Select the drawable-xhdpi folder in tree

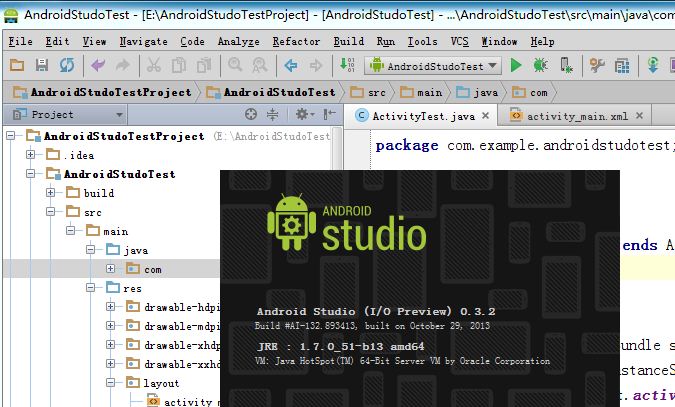point(182,345)
